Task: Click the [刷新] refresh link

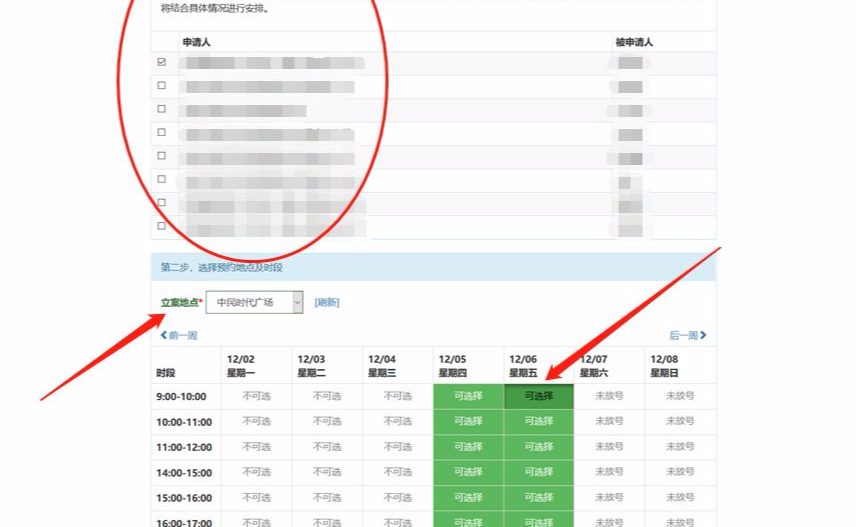Action: (326, 302)
